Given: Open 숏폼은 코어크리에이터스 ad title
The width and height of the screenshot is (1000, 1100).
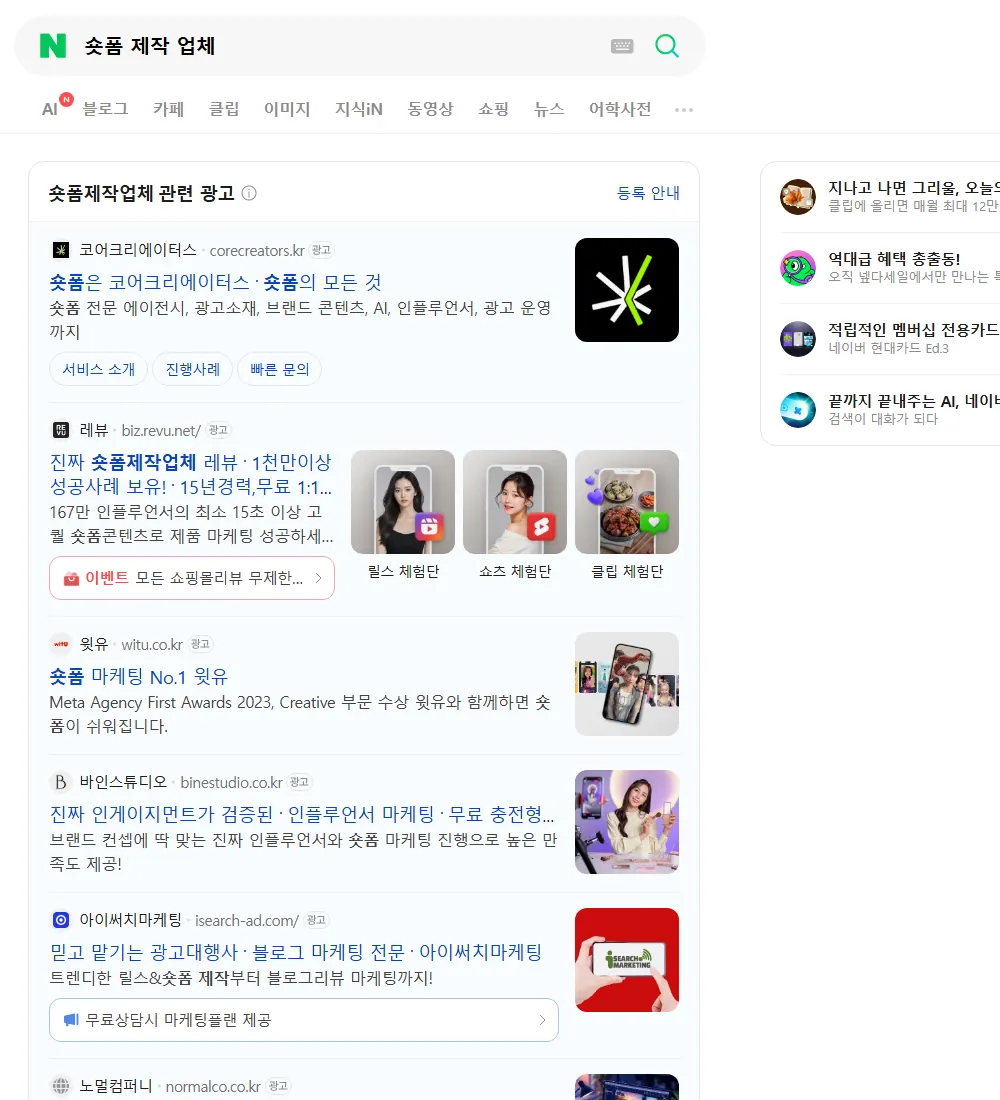Looking at the screenshot, I should click(x=215, y=282).
